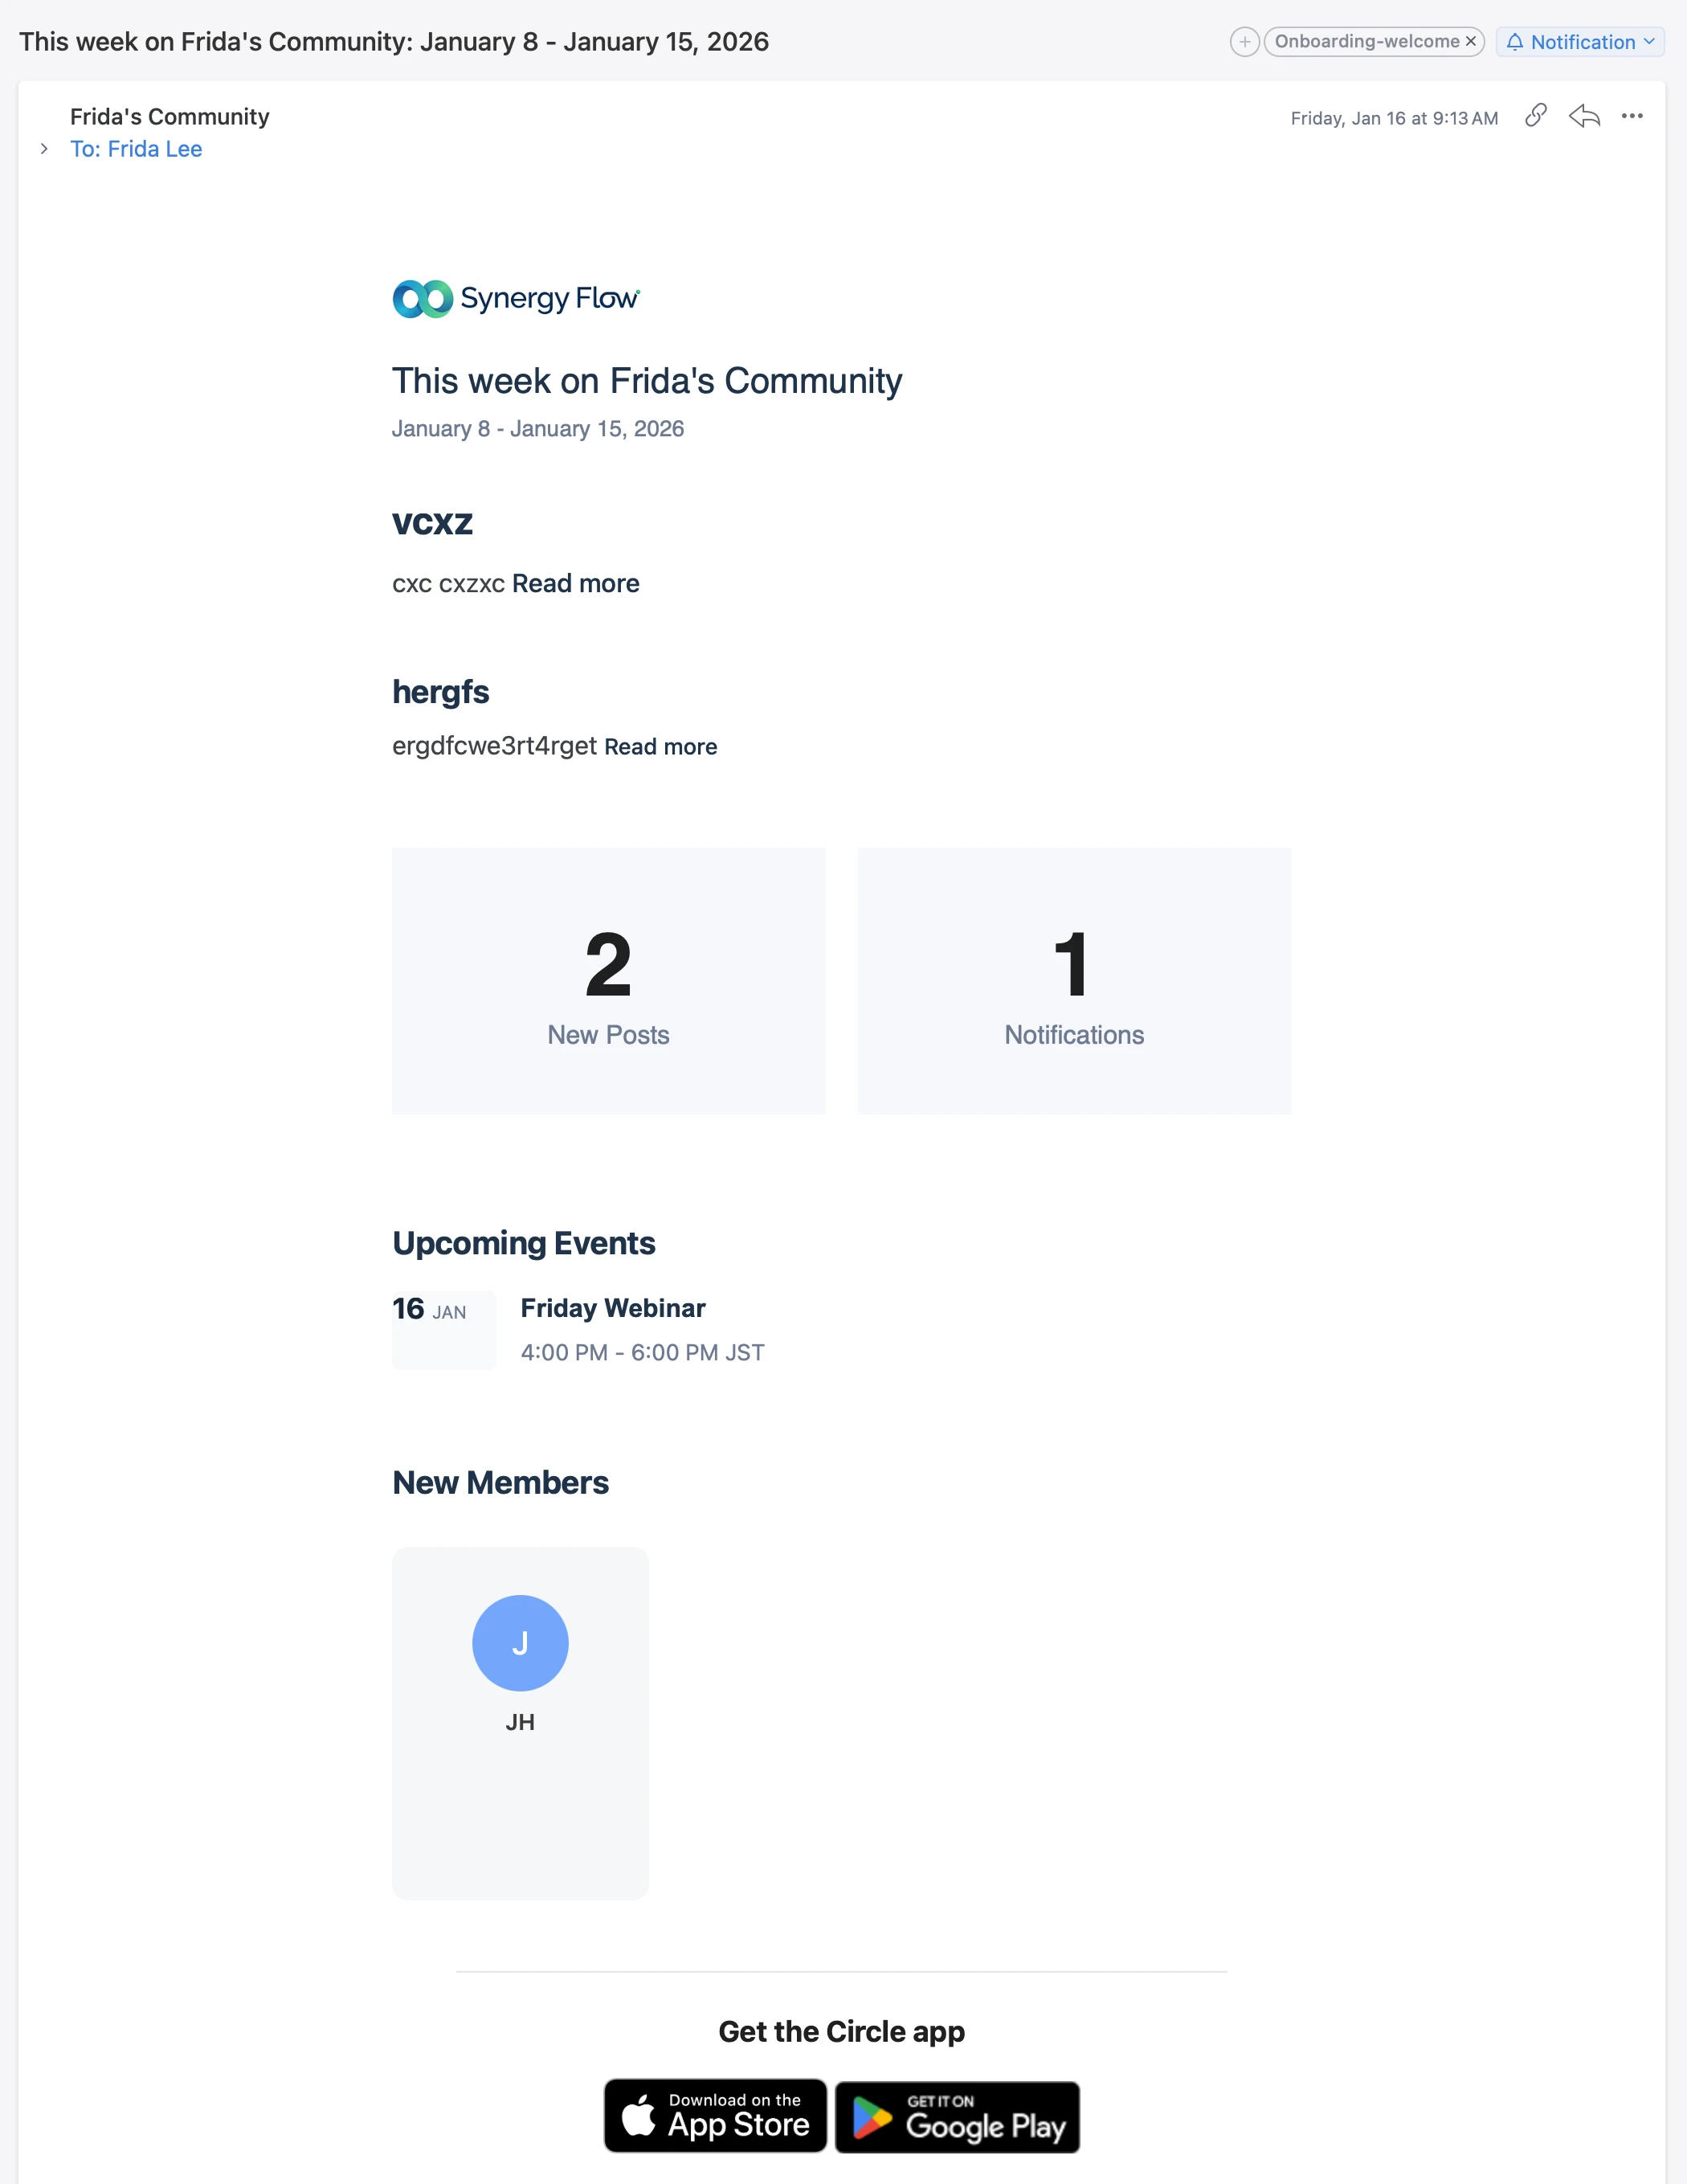Click the Download on the App Store badge
This screenshot has height=2184, width=1687.
pos(715,2116)
